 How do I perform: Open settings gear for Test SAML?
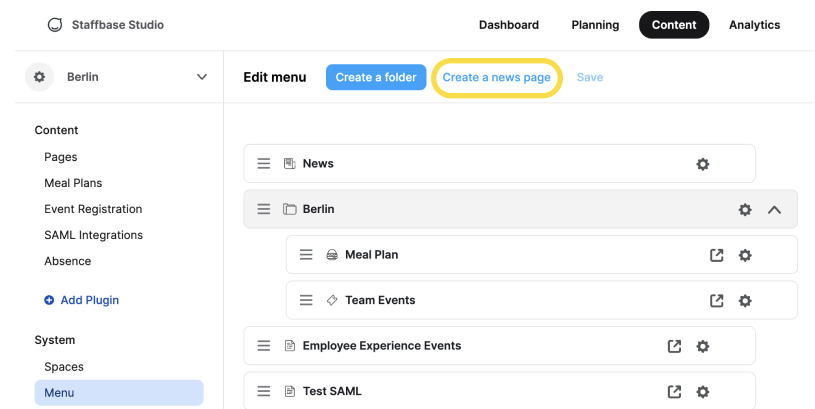[x=703, y=392]
